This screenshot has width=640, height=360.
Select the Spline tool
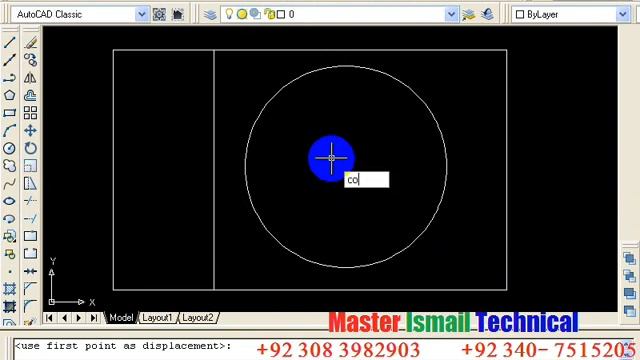click(10, 184)
